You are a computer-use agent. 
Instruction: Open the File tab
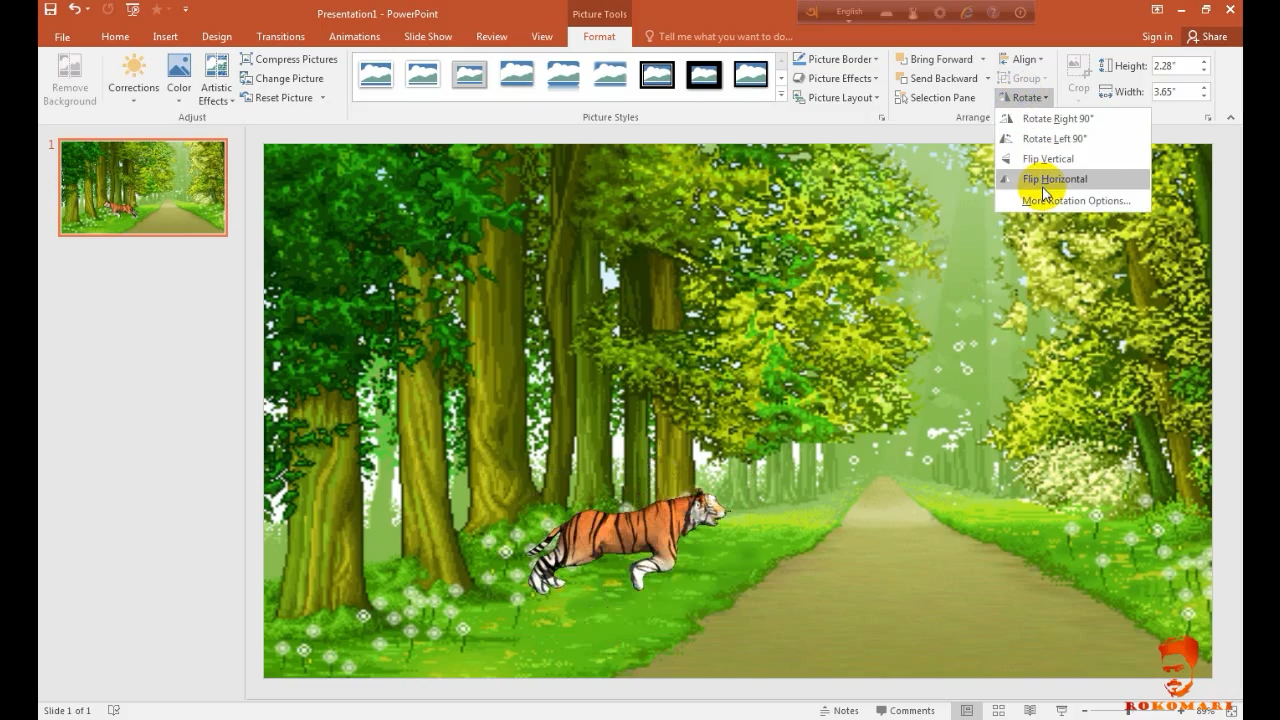pyautogui.click(x=62, y=37)
